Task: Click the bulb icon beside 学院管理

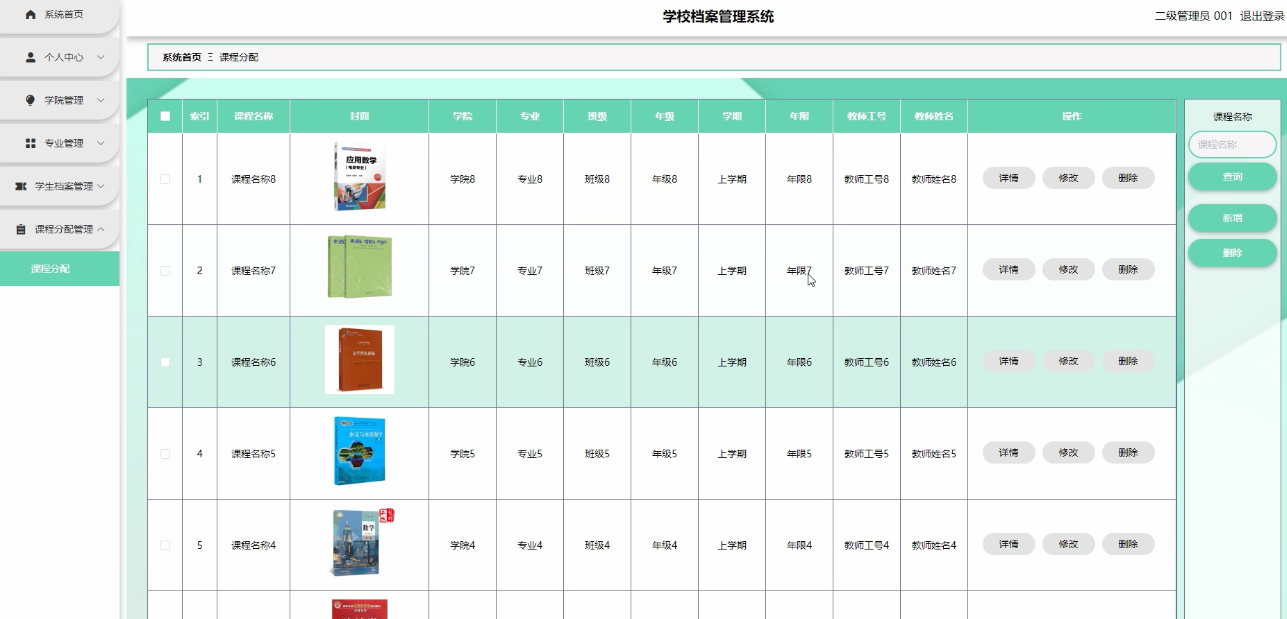Action: click(30, 101)
